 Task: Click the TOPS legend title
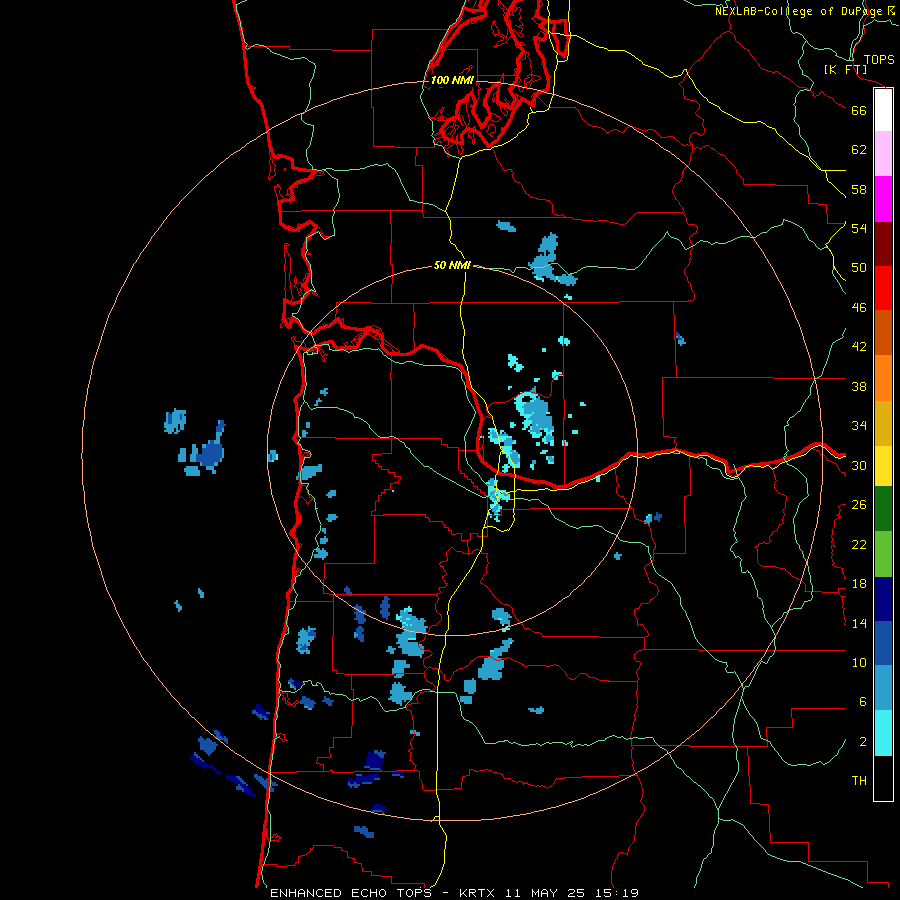click(x=879, y=59)
